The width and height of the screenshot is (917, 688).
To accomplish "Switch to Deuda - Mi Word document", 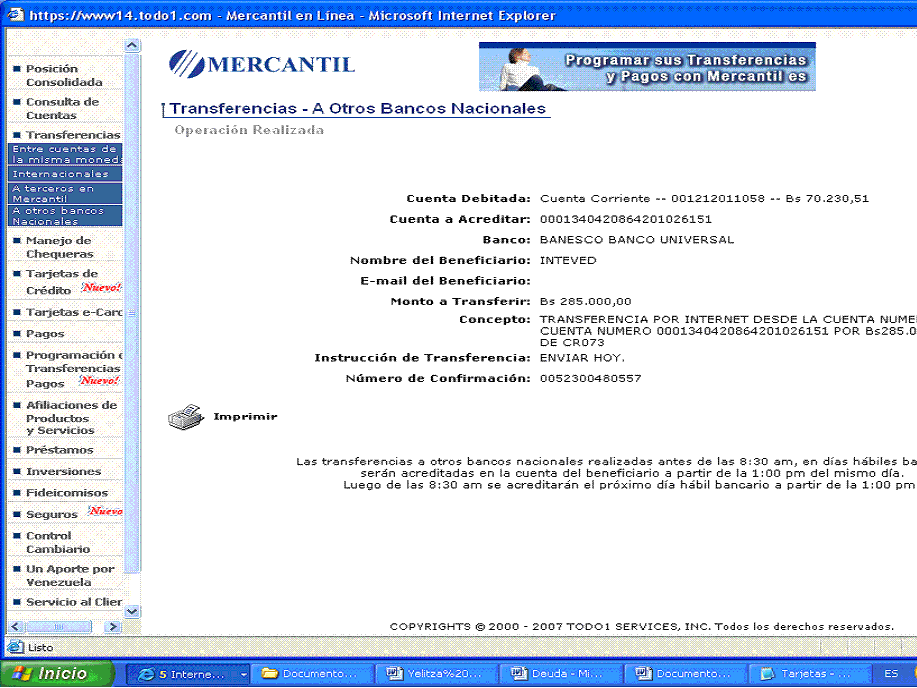I will pos(560,674).
